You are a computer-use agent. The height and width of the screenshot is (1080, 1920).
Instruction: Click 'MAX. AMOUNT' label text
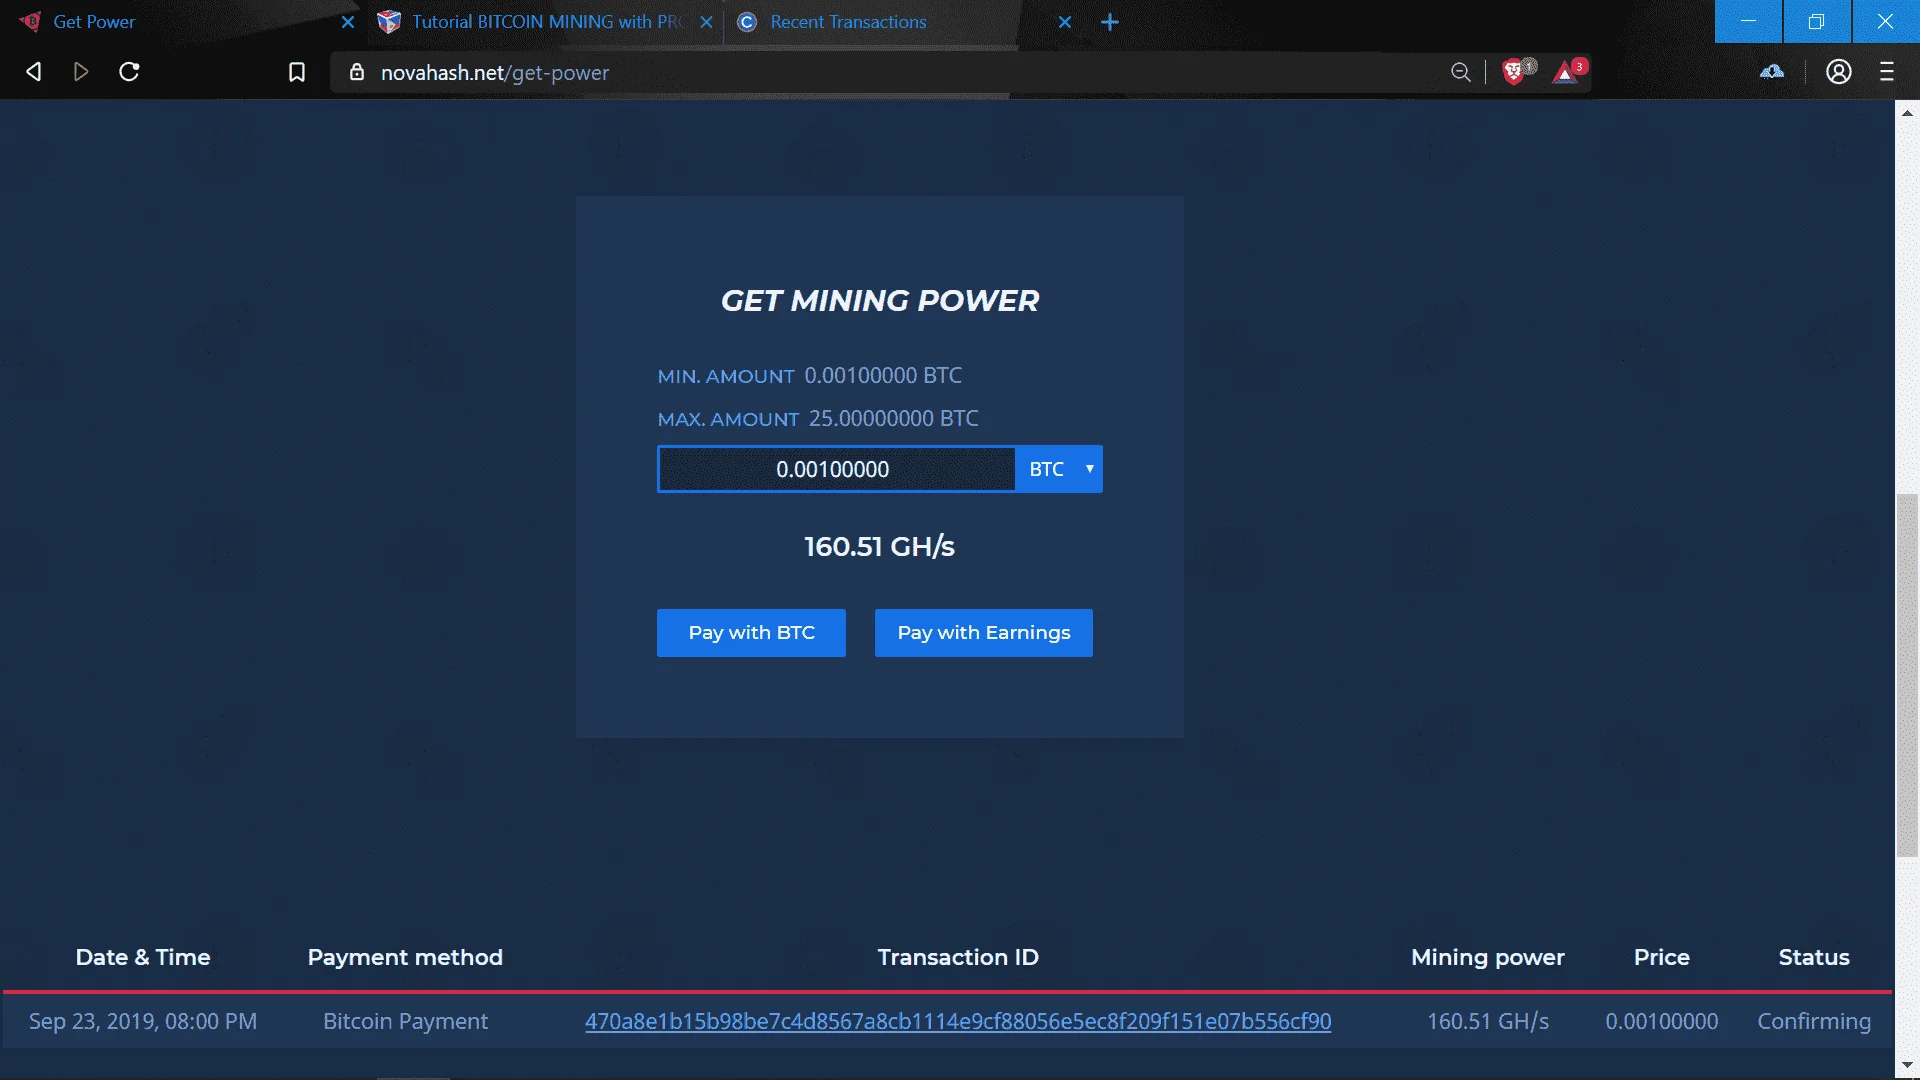[728, 419]
